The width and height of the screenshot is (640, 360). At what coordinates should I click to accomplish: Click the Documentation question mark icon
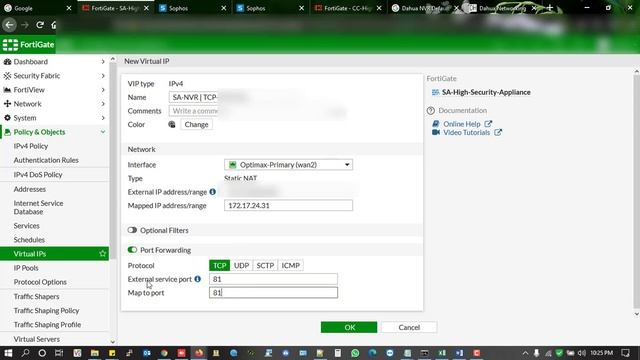[431, 110]
